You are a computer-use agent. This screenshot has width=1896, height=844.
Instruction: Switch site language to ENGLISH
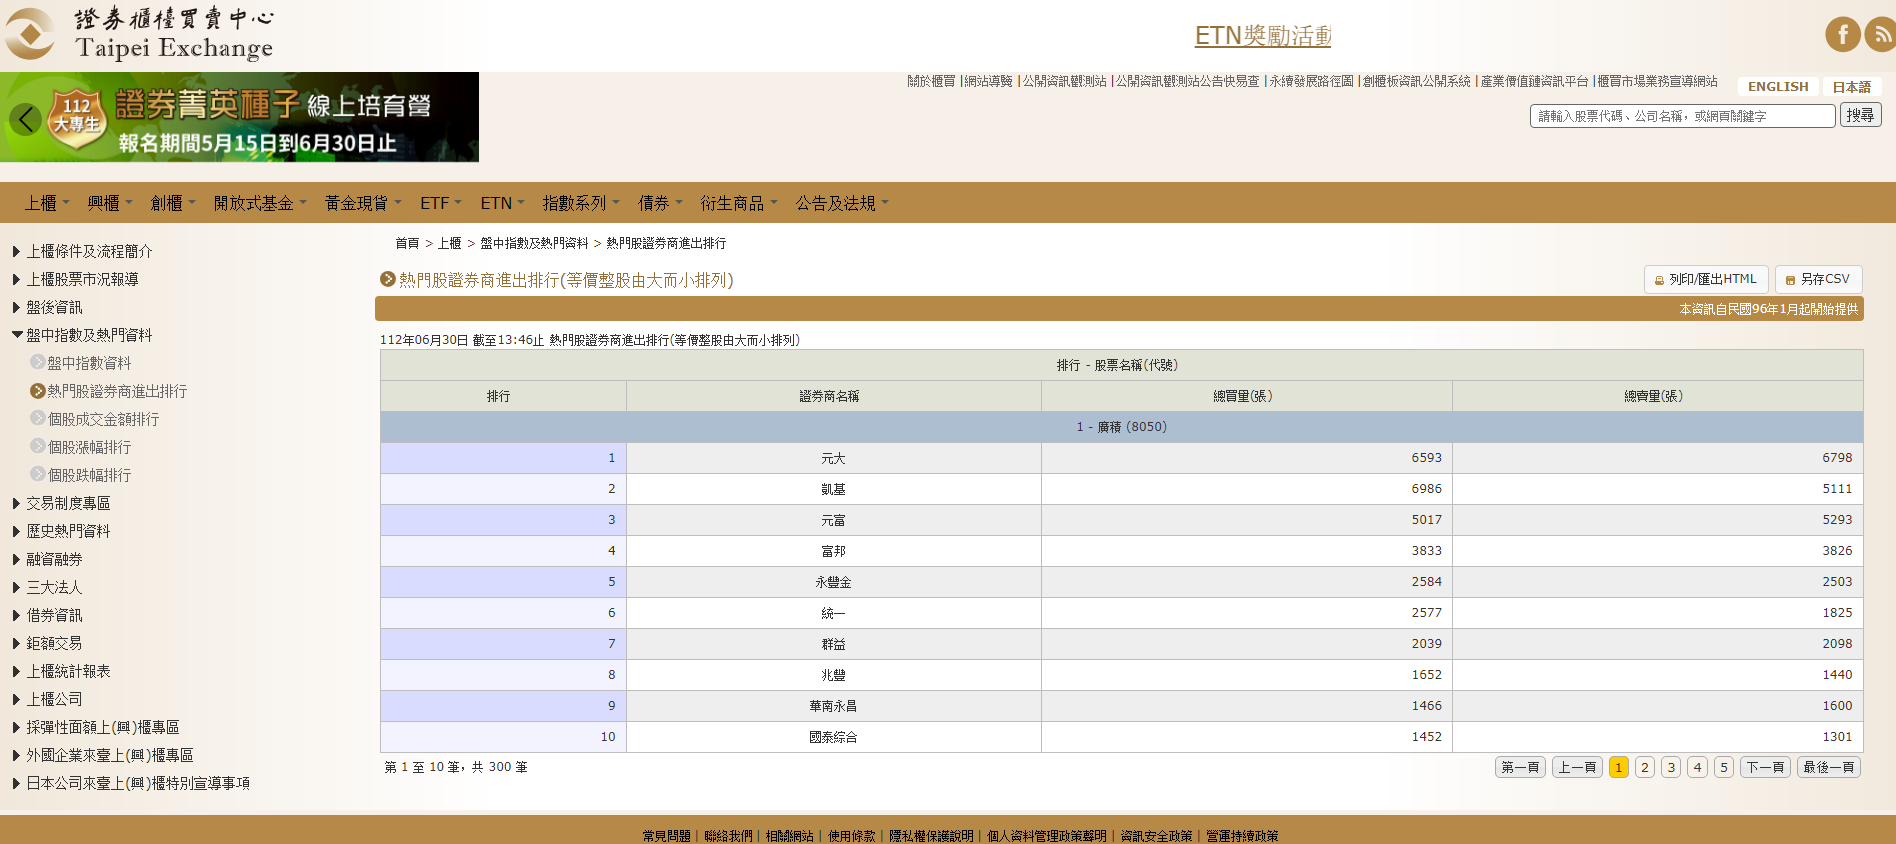[1778, 87]
